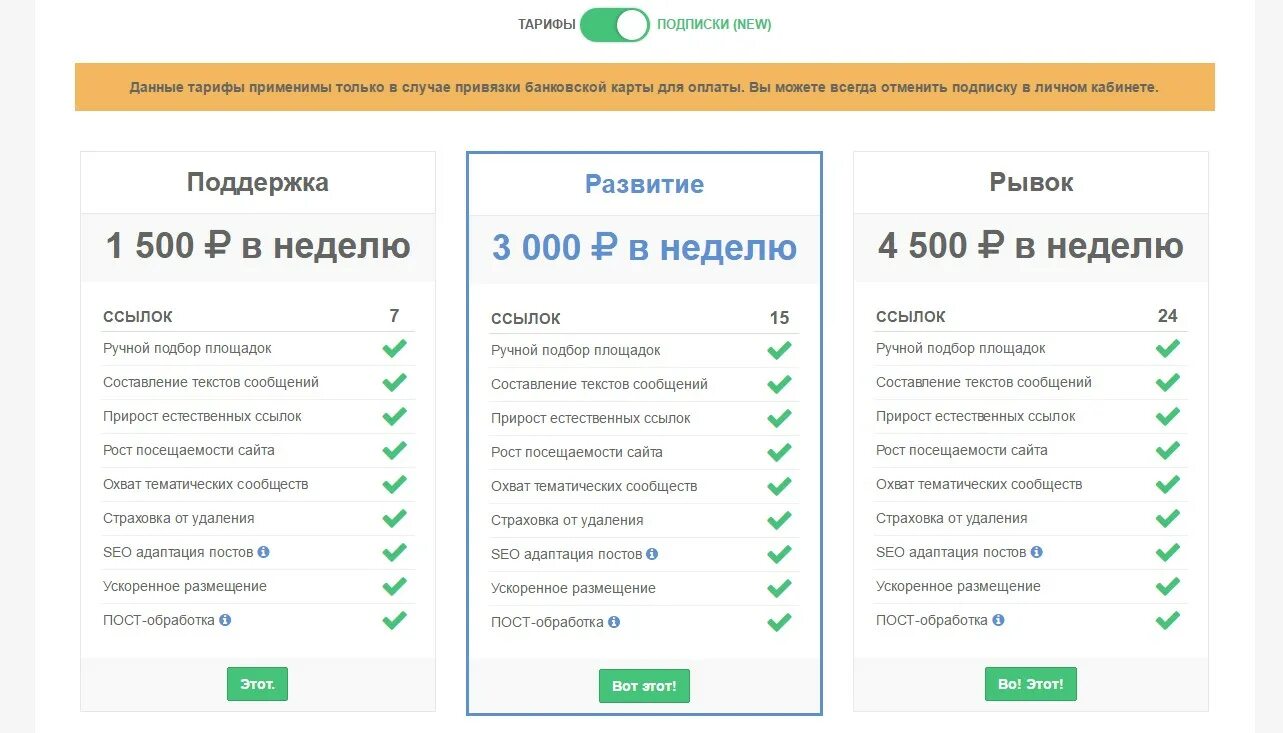Click the Рывок plan heading
This screenshot has height=733, width=1283.
[x=1031, y=182]
